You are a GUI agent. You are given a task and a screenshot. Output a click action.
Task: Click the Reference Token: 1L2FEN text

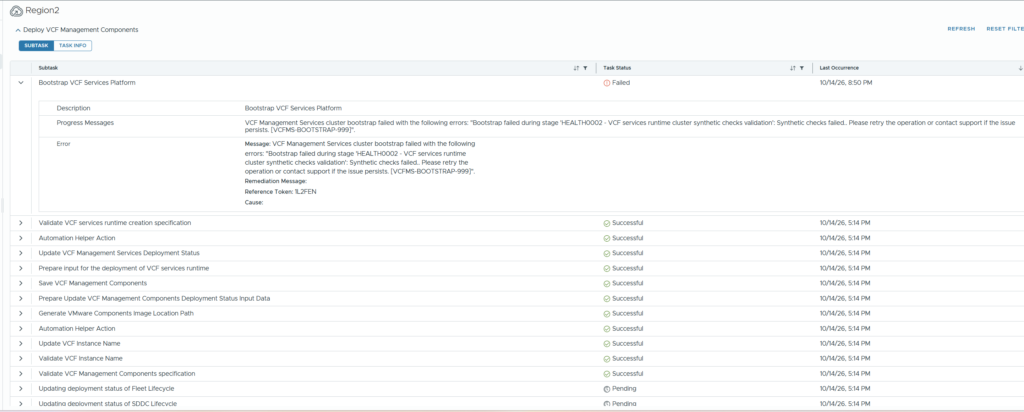click(281, 192)
